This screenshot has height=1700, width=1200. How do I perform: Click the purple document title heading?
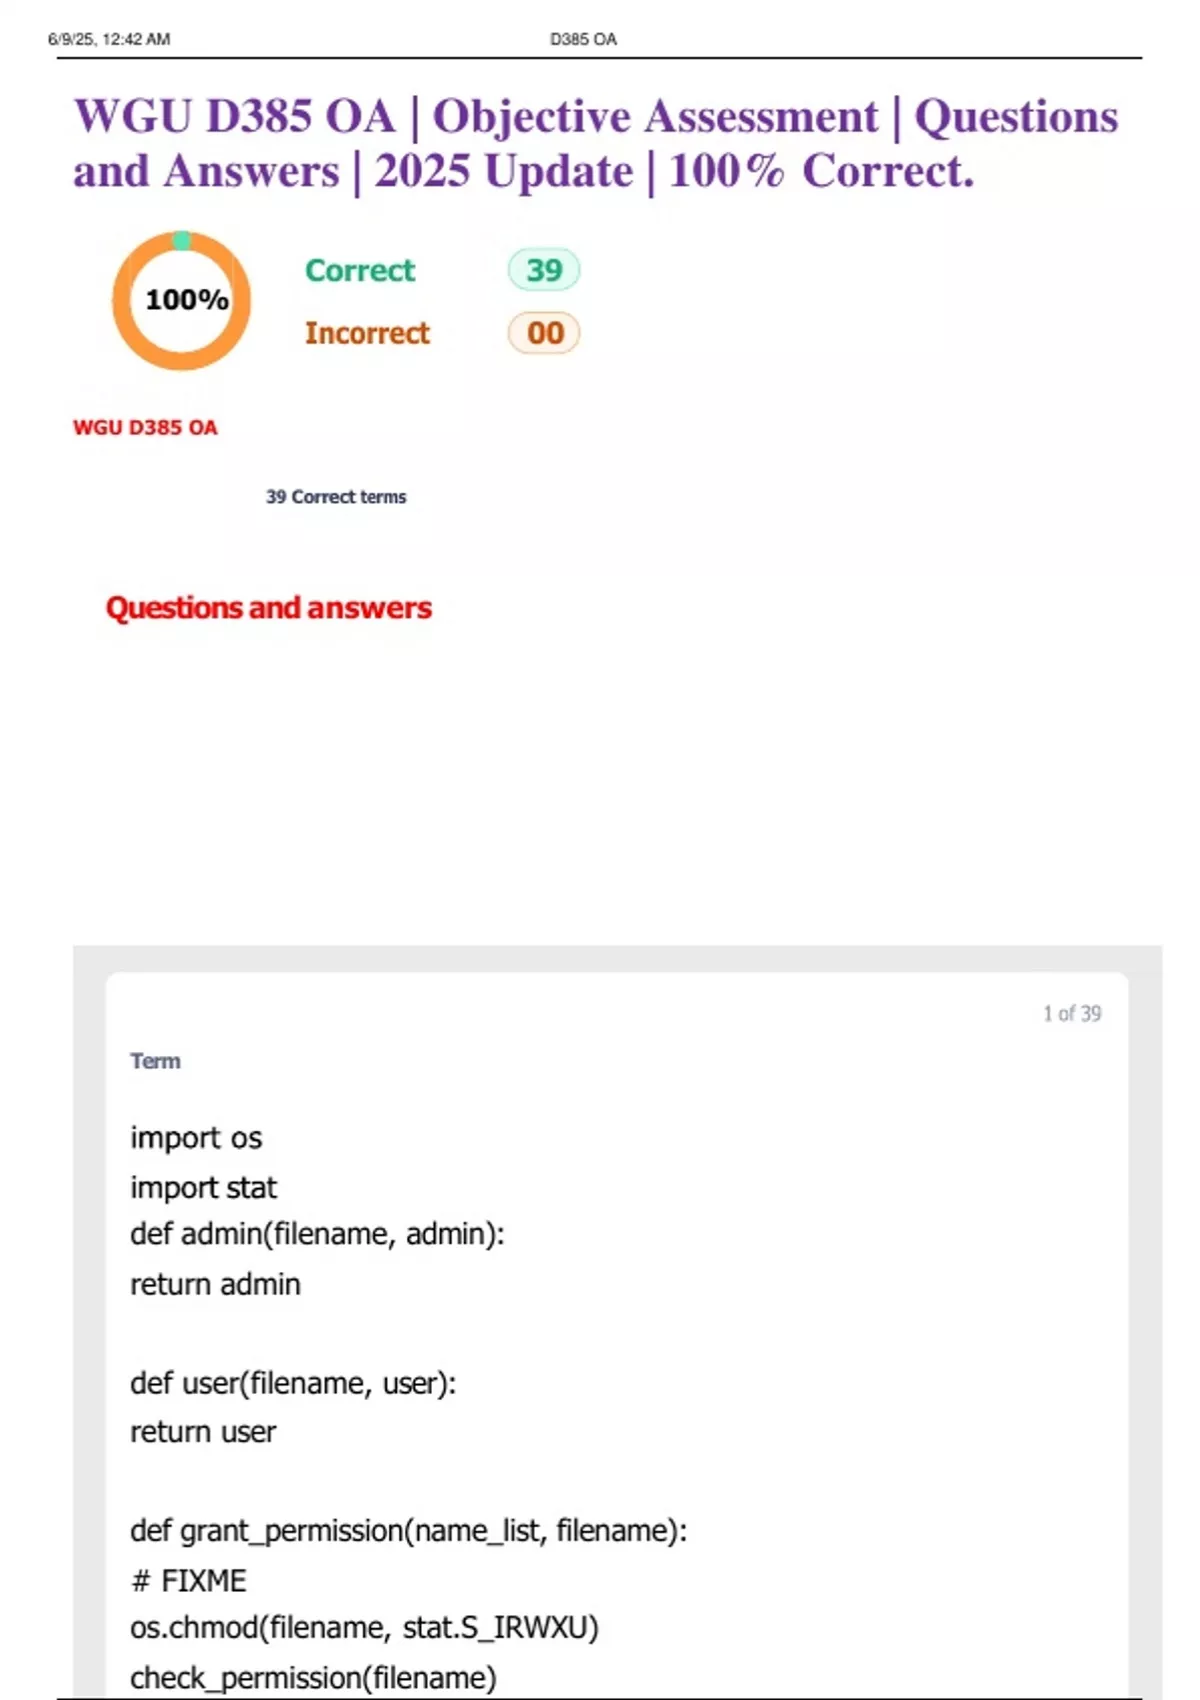[x=596, y=143]
